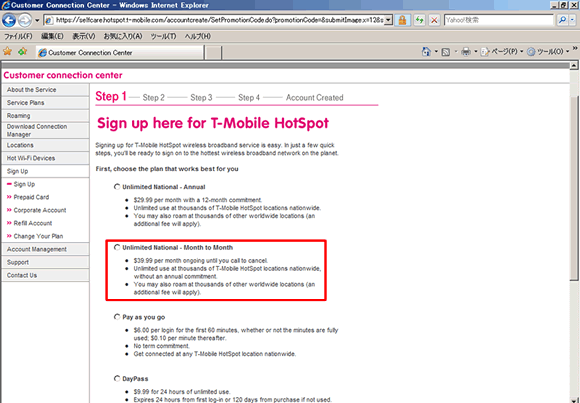This screenshot has width=580, height=403.
Task: Open Locations in sidebar
Action: (45, 145)
